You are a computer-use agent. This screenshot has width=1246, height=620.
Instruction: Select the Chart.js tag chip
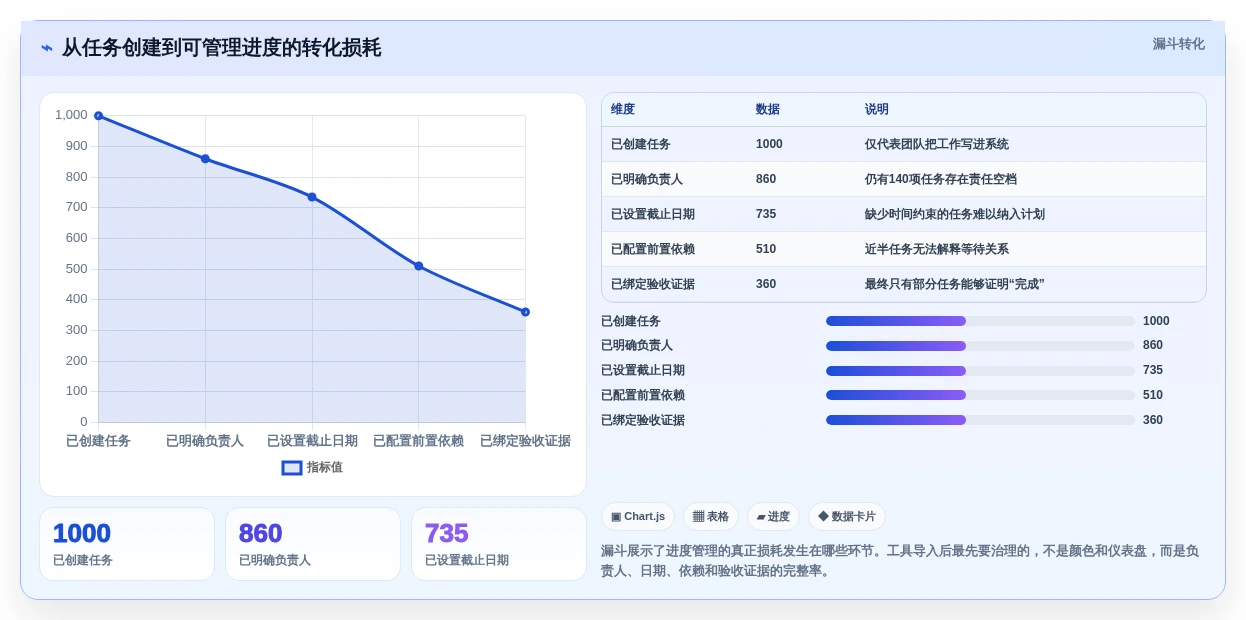tap(638, 516)
